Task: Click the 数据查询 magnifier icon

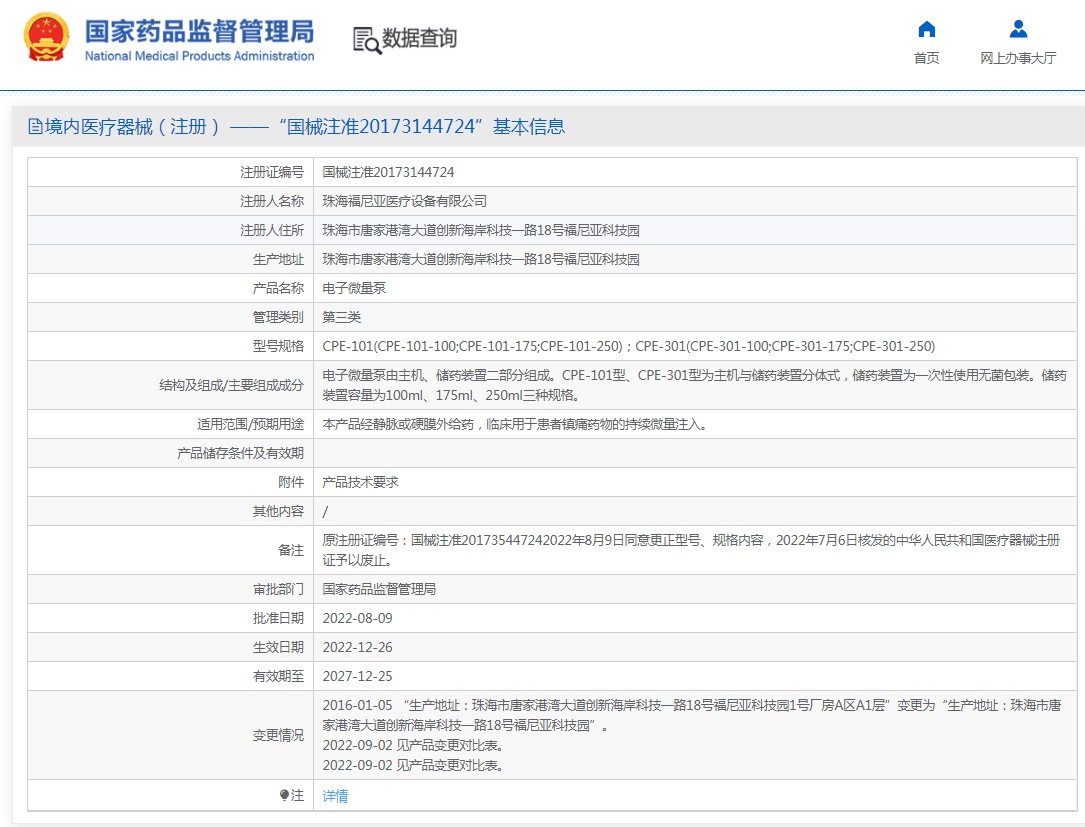Action: point(366,40)
